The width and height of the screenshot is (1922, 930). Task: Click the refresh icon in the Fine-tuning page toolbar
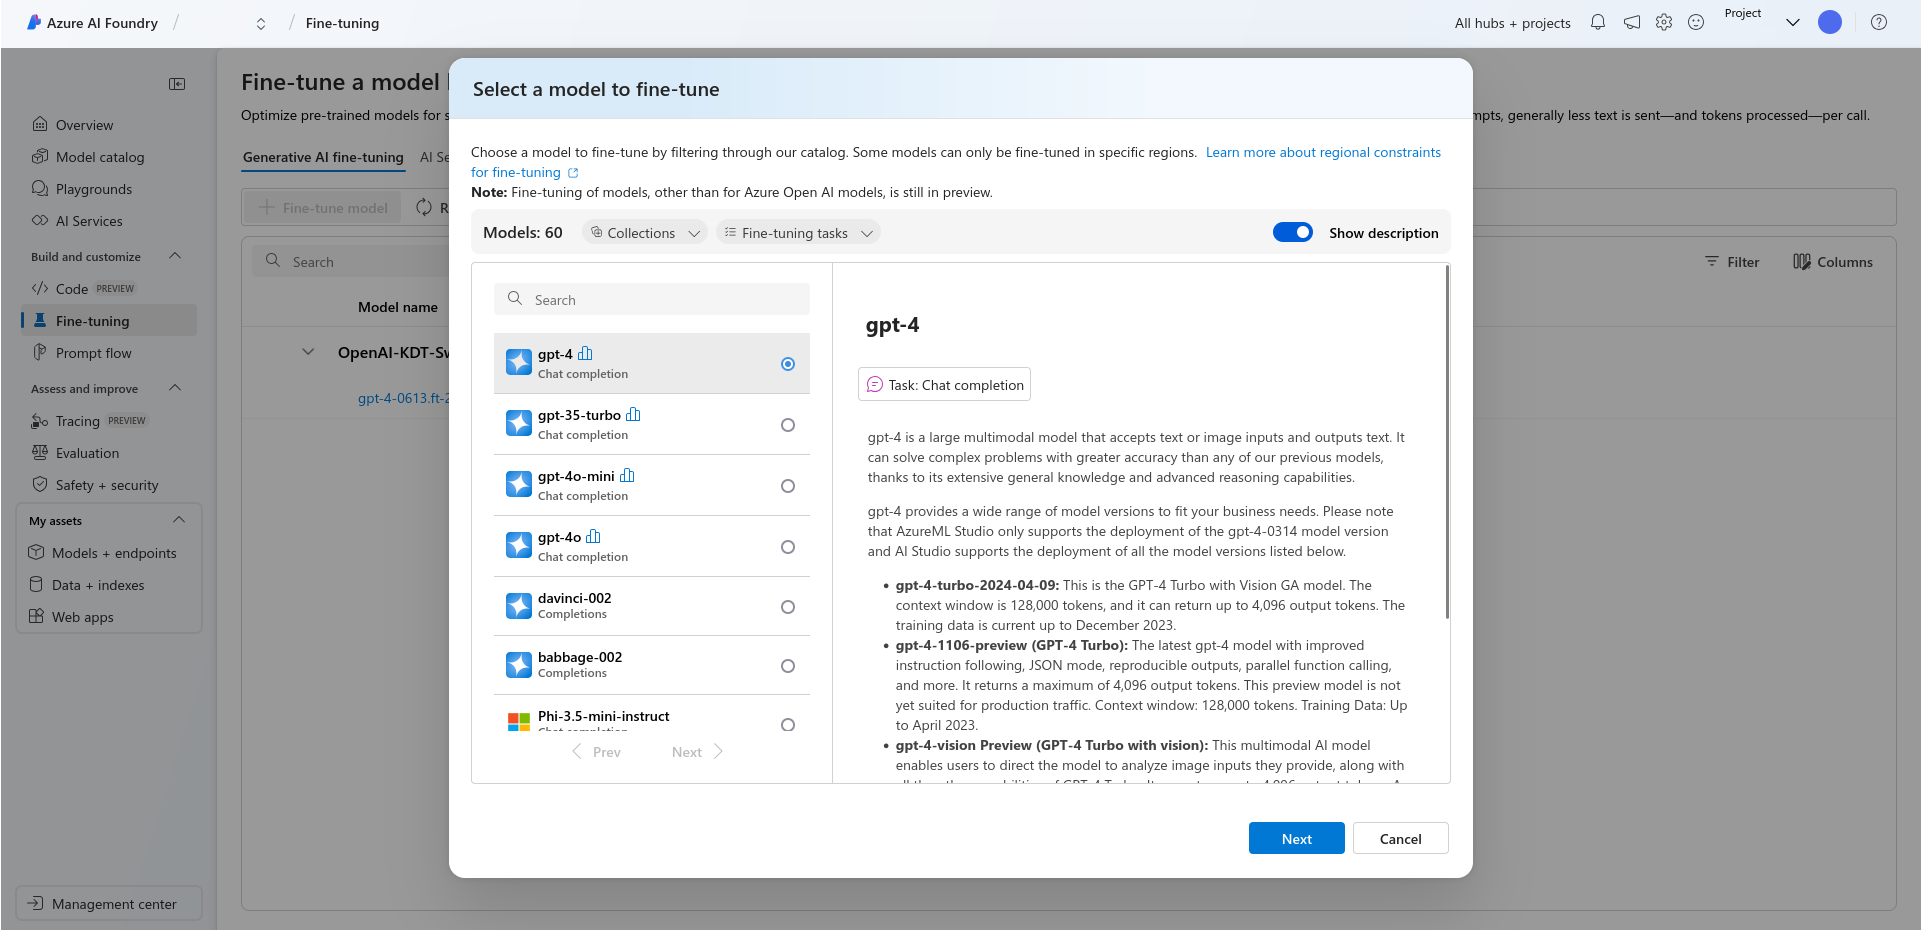click(x=424, y=207)
